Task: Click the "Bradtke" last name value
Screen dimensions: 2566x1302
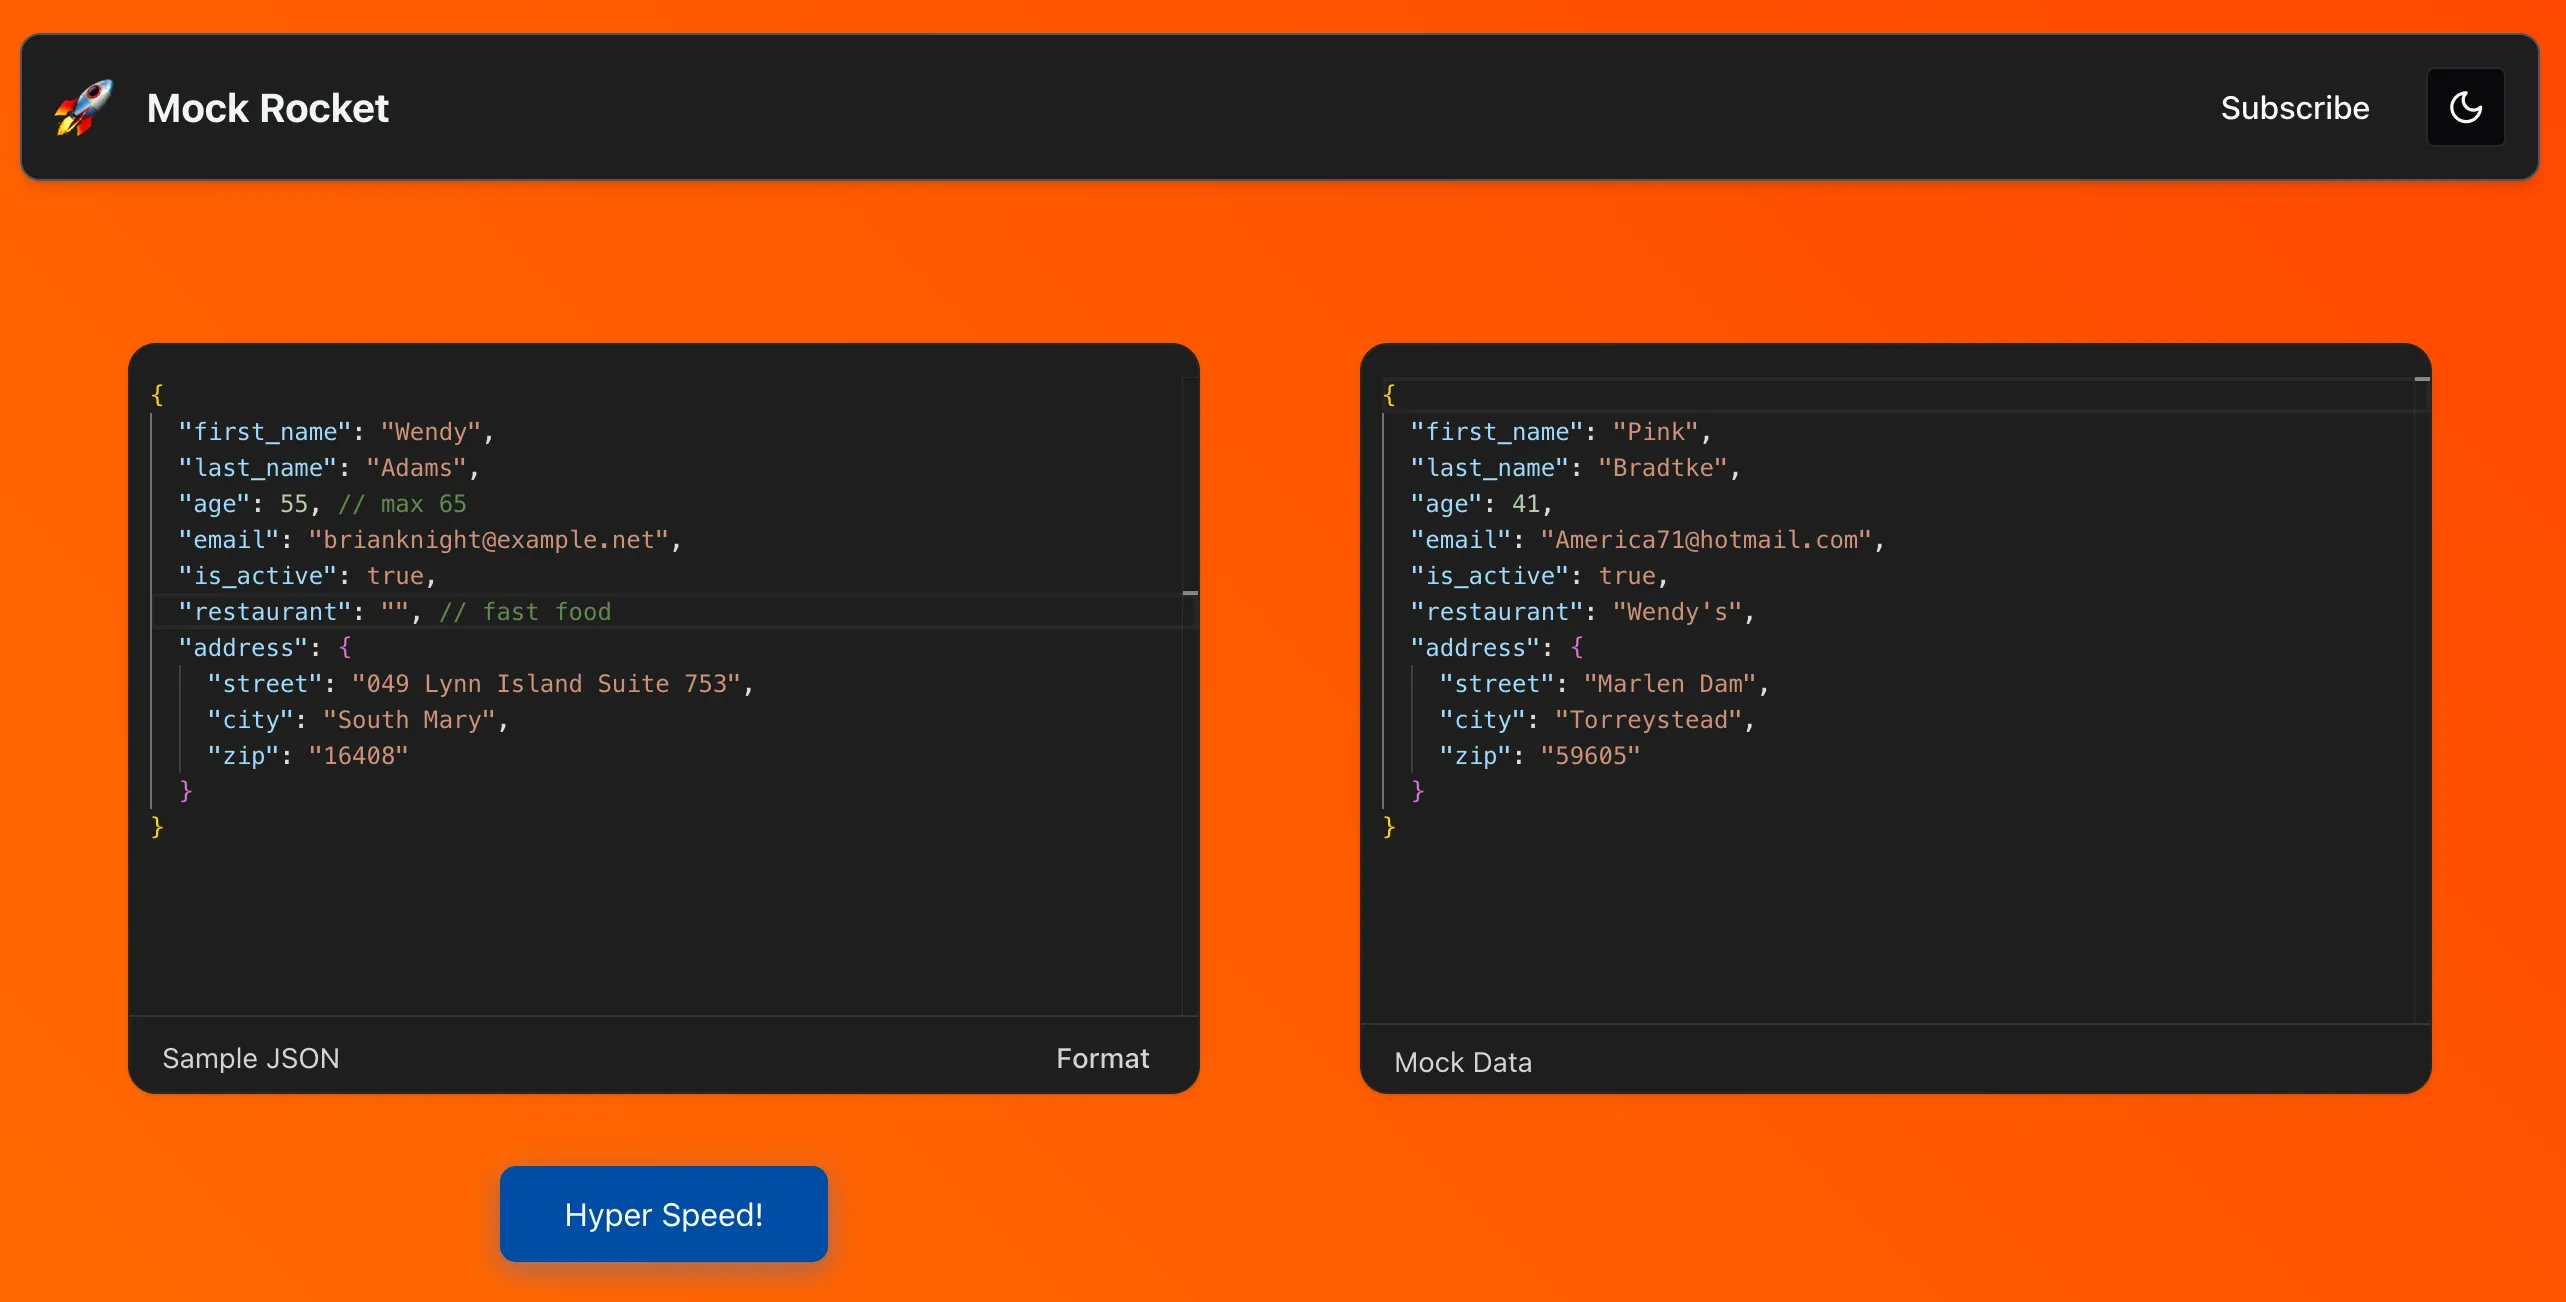Action: [1662, 468]
